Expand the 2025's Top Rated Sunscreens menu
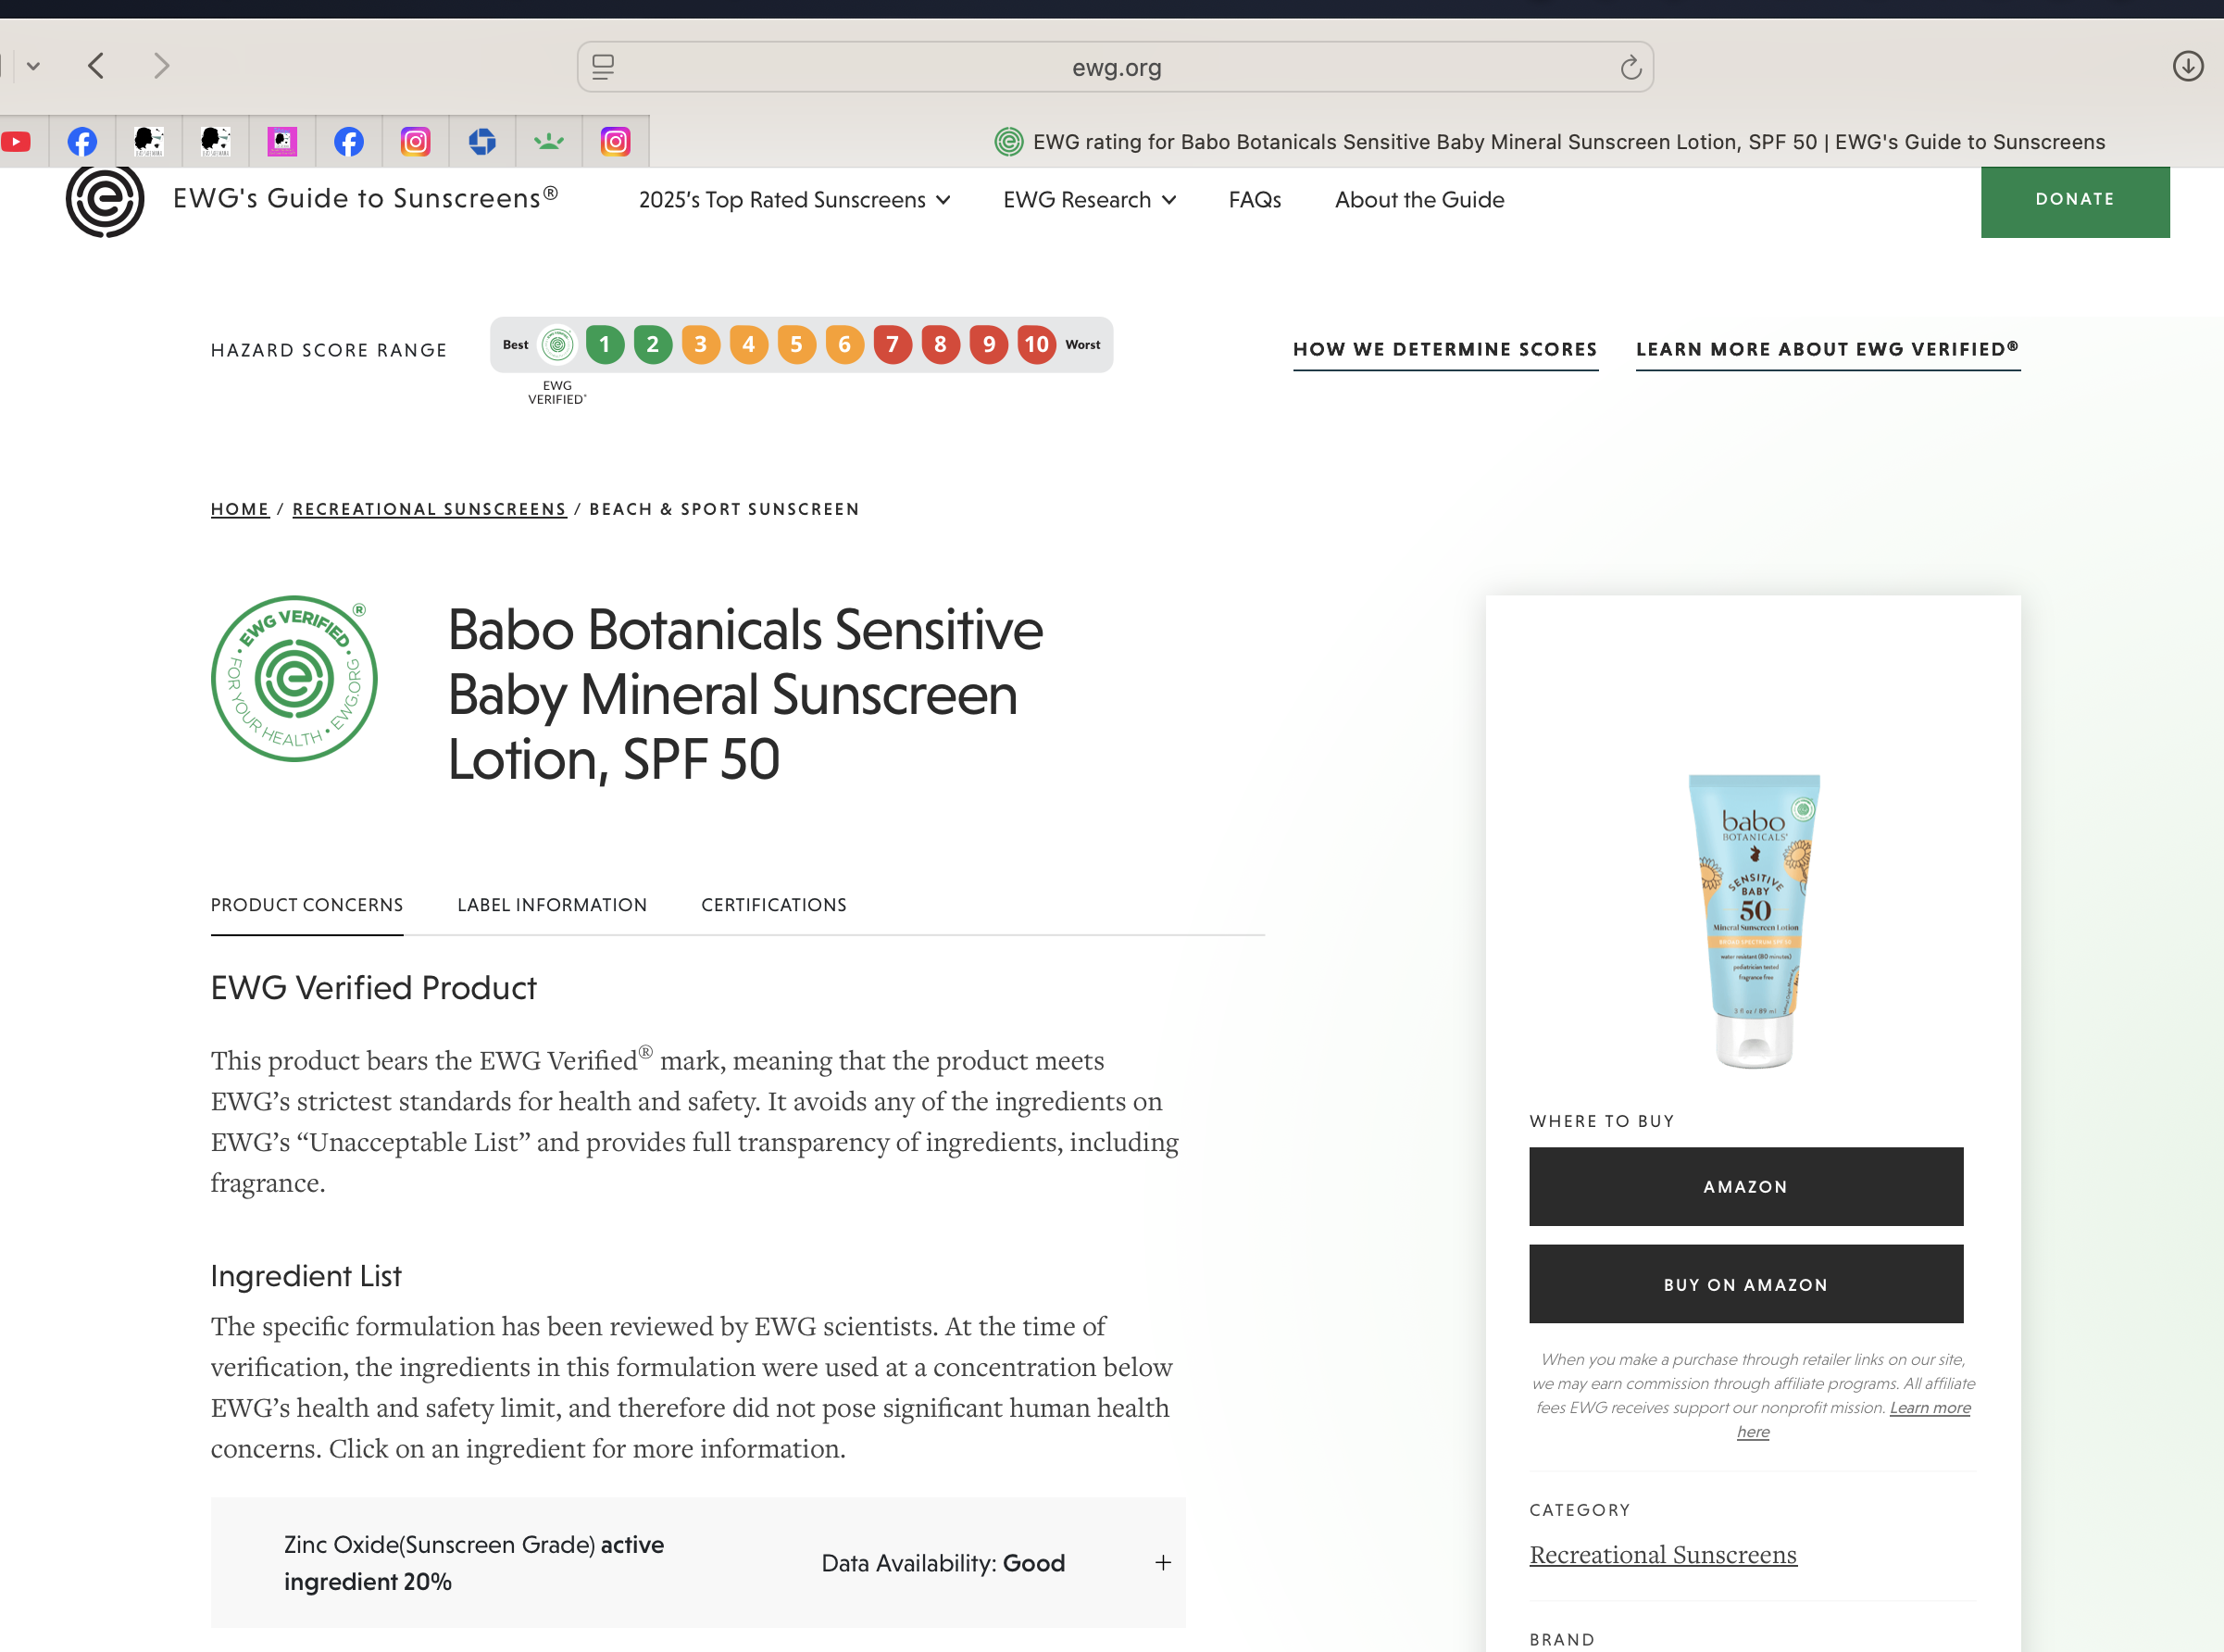The image size is (2224, 1652). (794, 200)
